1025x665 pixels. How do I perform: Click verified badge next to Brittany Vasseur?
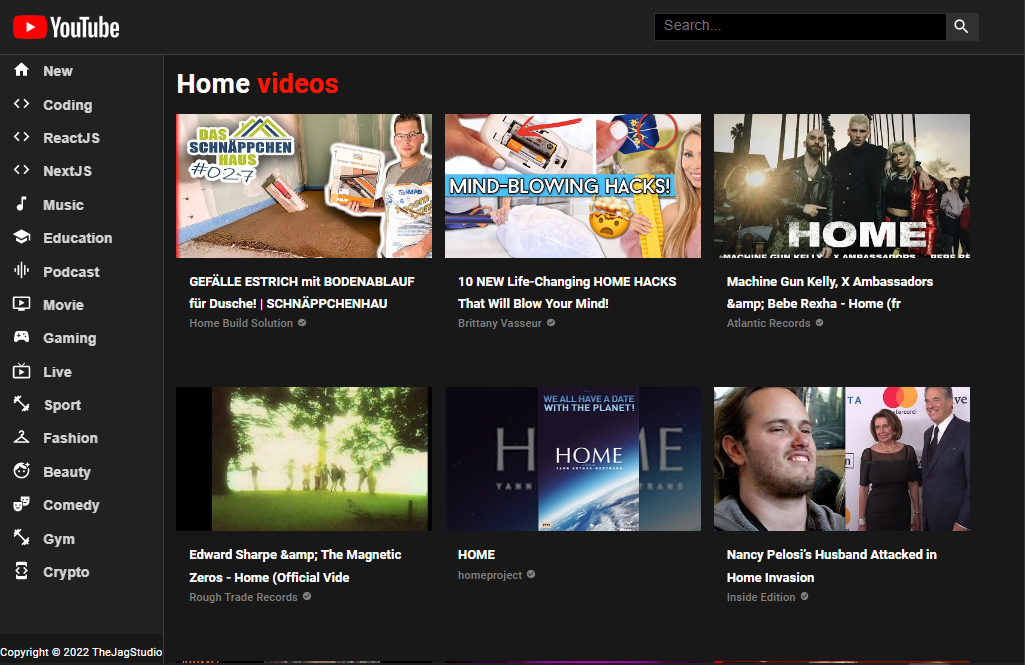tap(551, 322)
